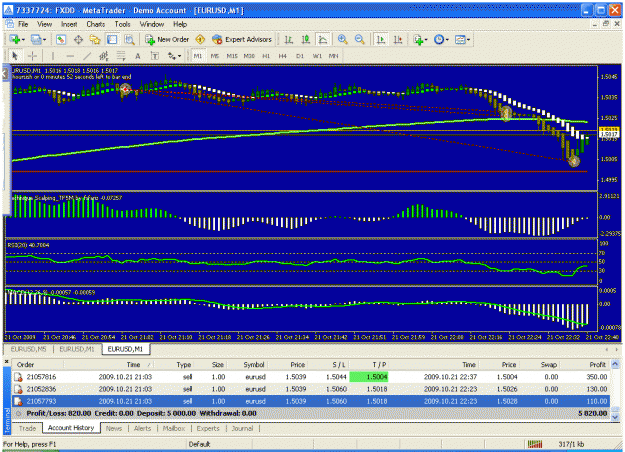
Task: Open the Charts menu
Action: tap(96, 24)
